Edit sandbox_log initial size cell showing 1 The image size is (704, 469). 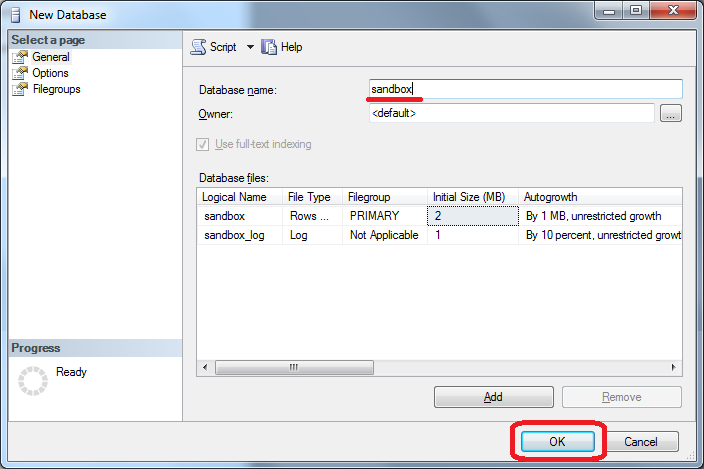pos(473,235)
